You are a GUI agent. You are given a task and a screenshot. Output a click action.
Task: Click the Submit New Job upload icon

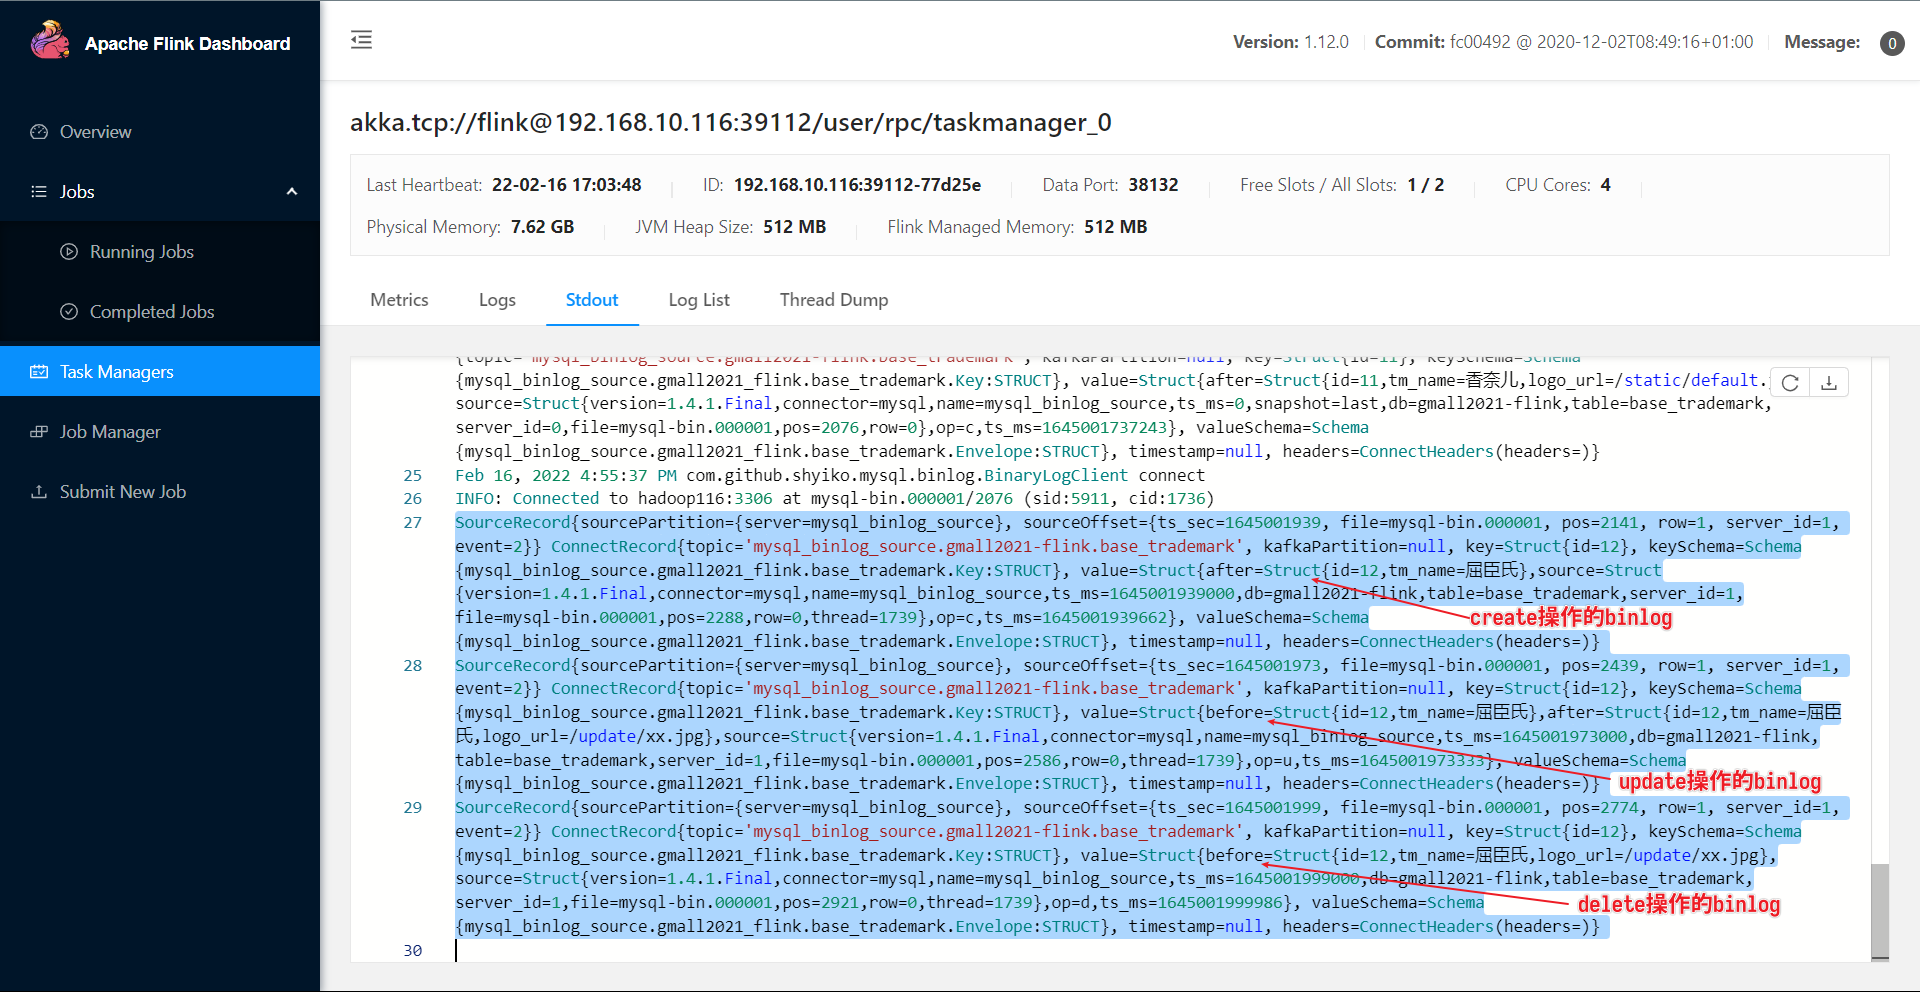pos(39,492)
